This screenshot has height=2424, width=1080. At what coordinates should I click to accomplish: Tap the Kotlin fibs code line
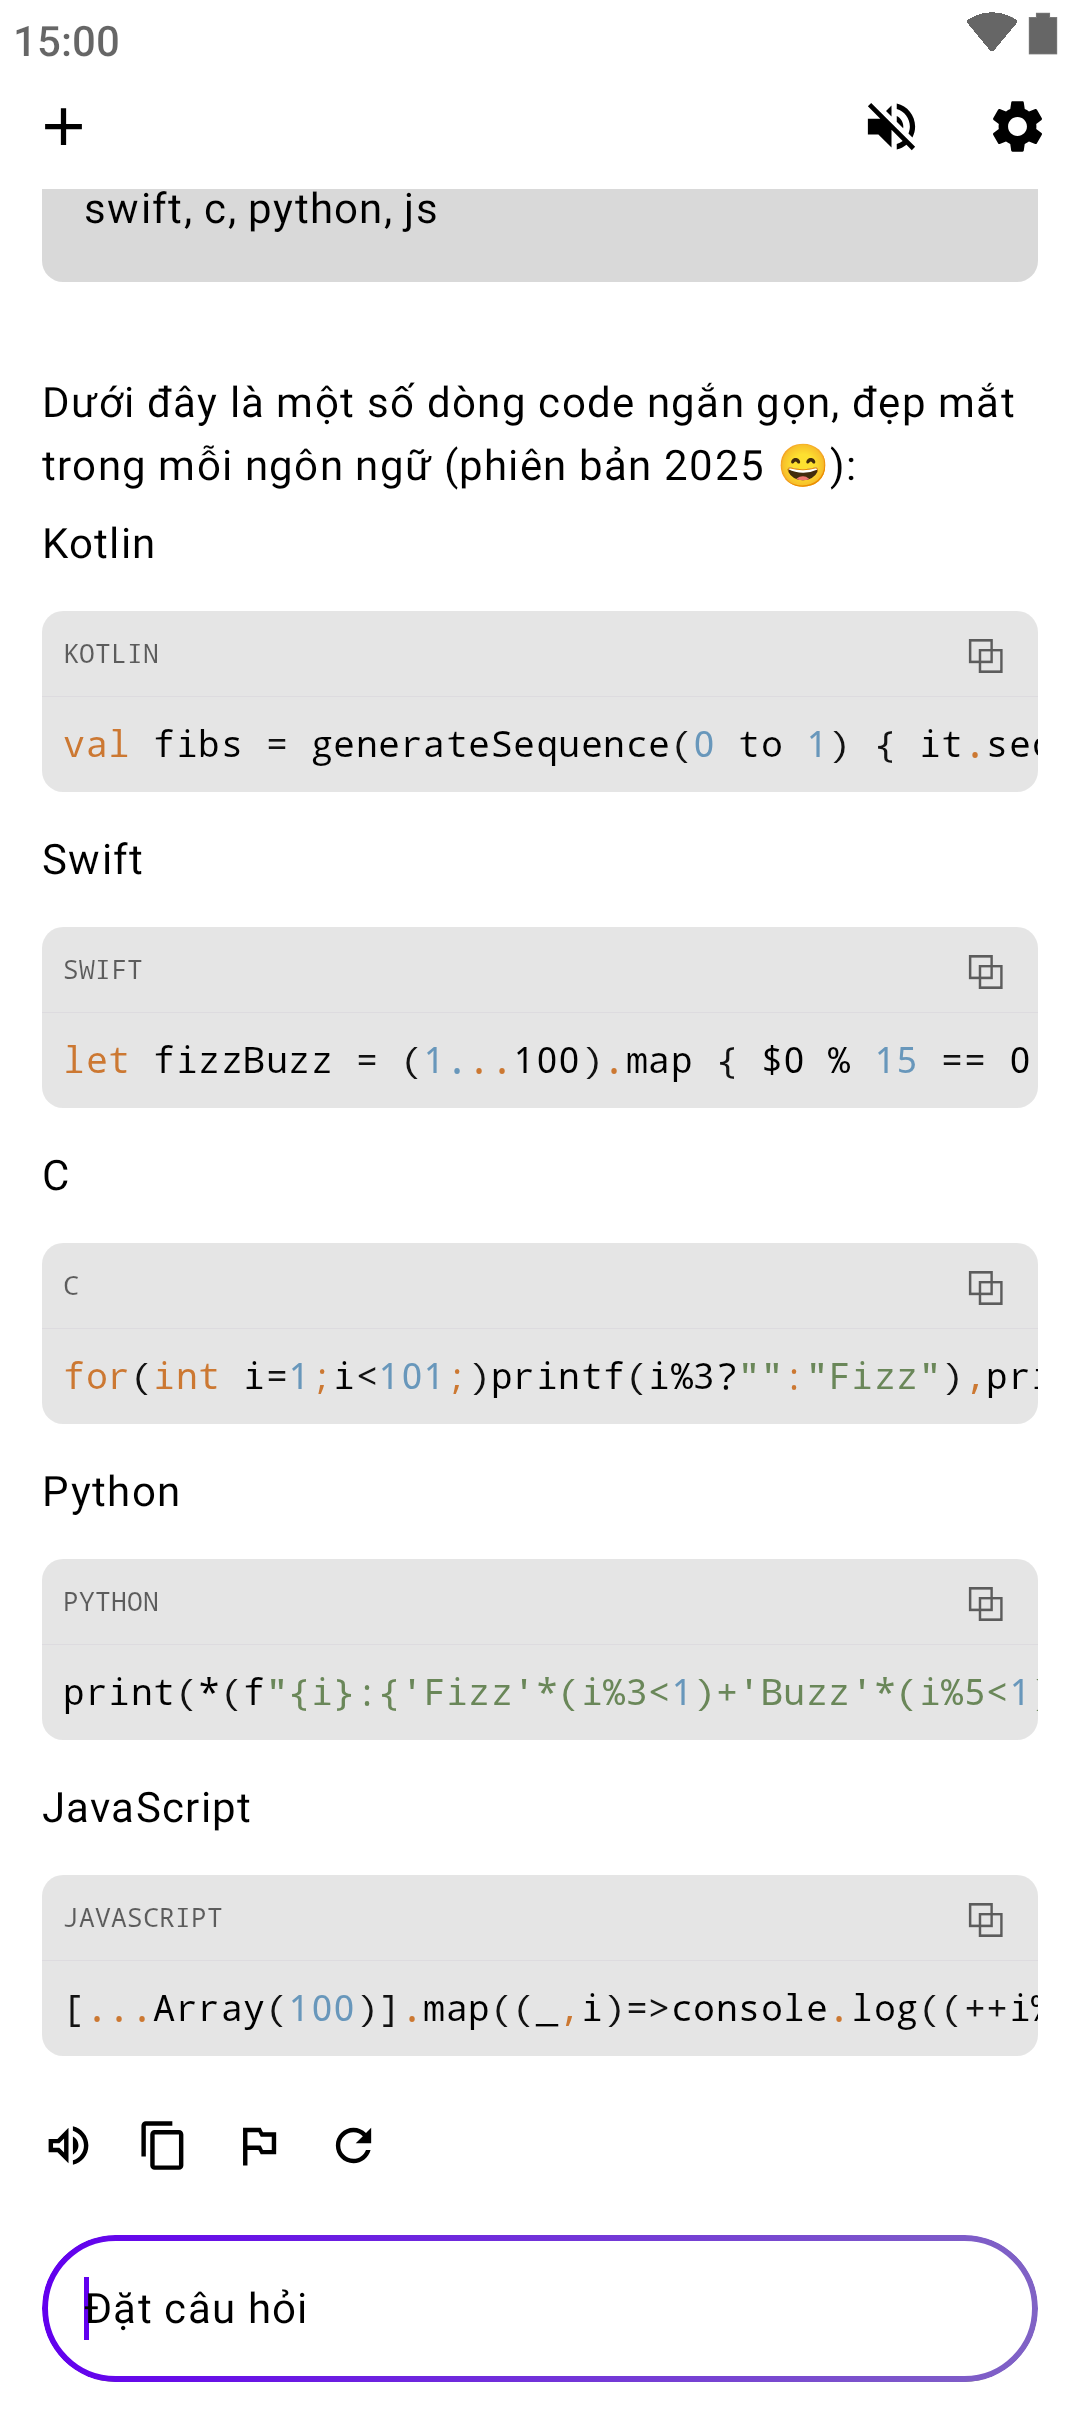pos(540,745)
